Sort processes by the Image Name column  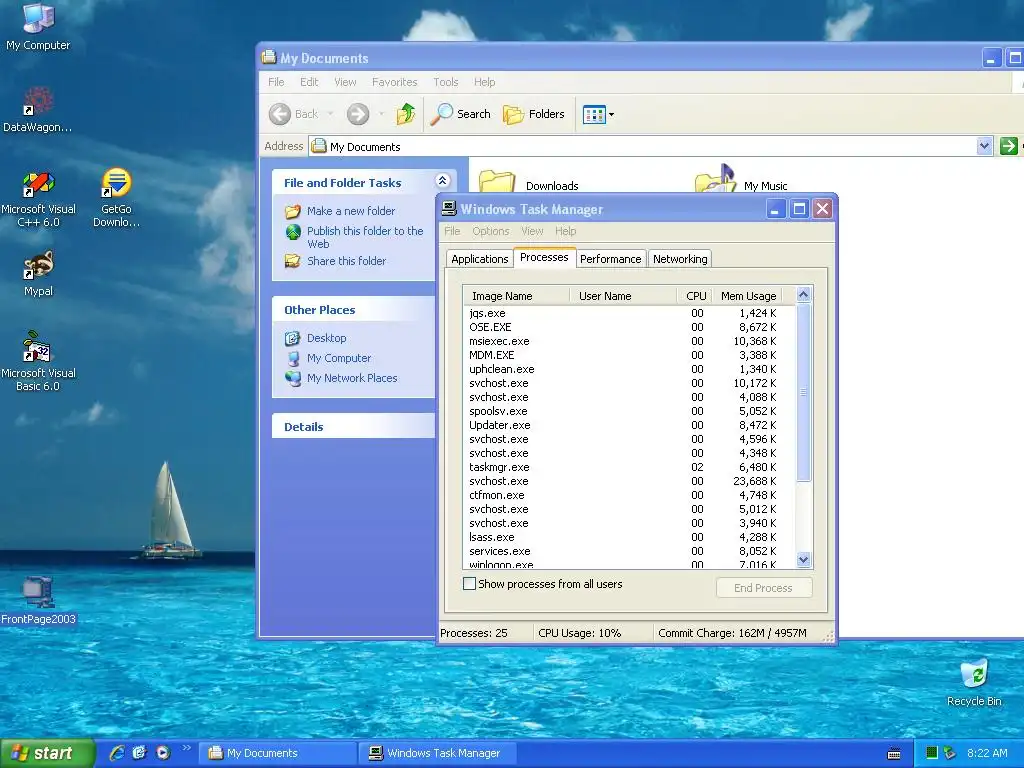click(517, 296)
